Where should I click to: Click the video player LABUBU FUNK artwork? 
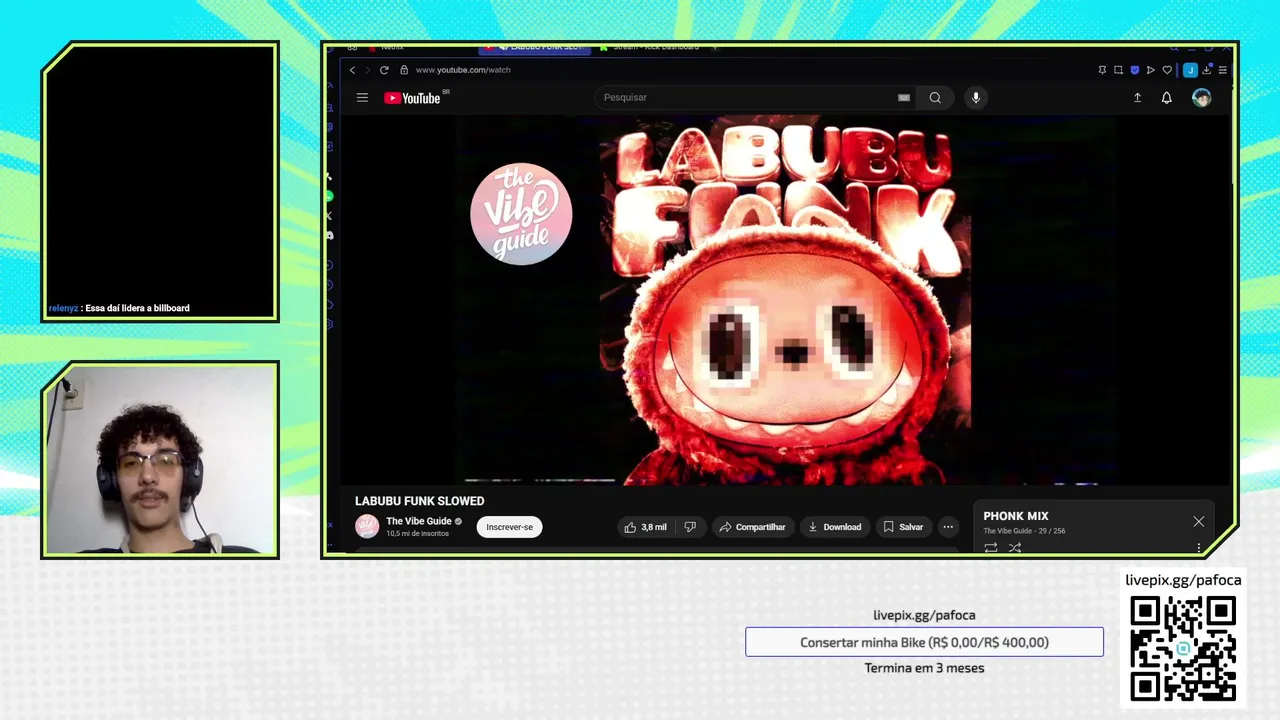[x=785, y=300]
